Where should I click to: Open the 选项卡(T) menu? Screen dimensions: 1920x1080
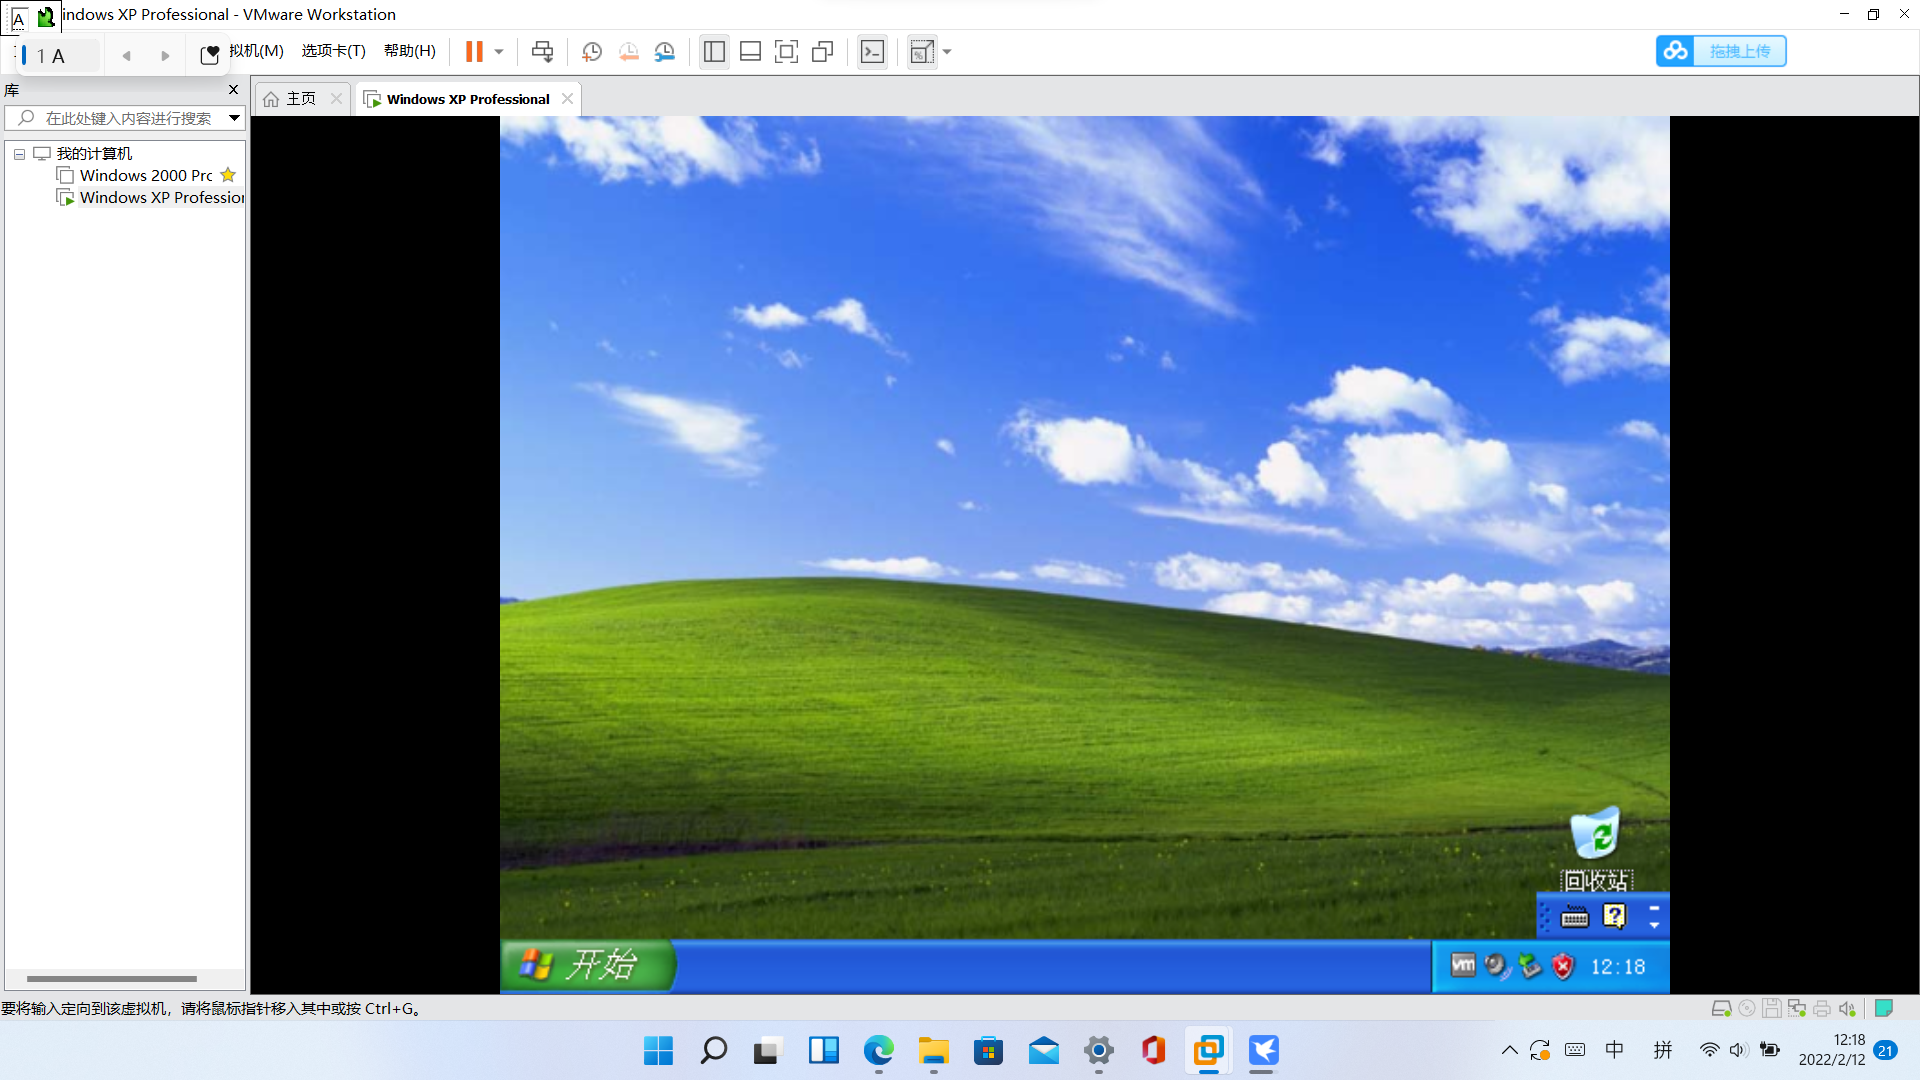(x=333, y=51)
